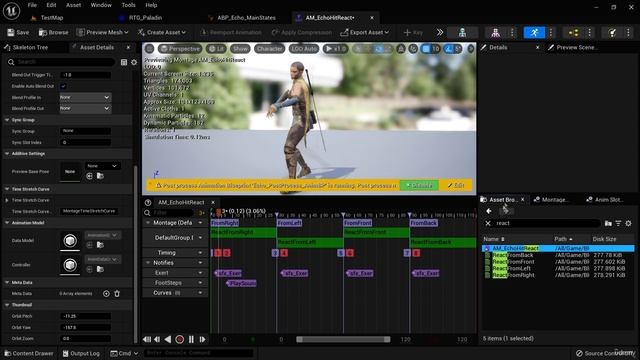Viewport: 640px width, 360px height.
Task: Open the Timing track dropdown arrow
Action: (200, 253)
